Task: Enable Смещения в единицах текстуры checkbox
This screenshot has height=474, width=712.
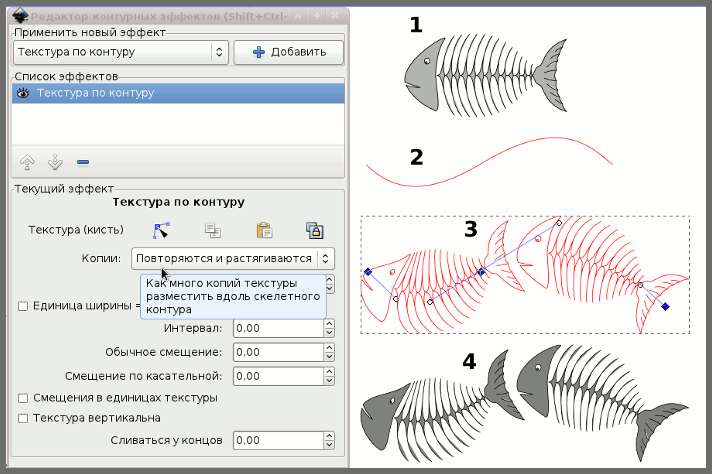Action: click(x=23, y=397)
